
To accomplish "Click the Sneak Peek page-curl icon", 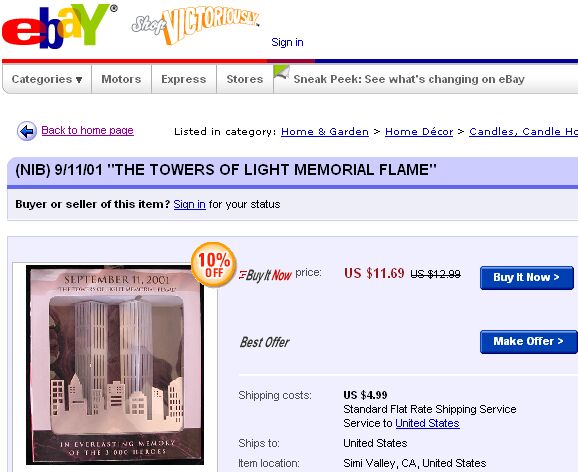I will (282, 72).
